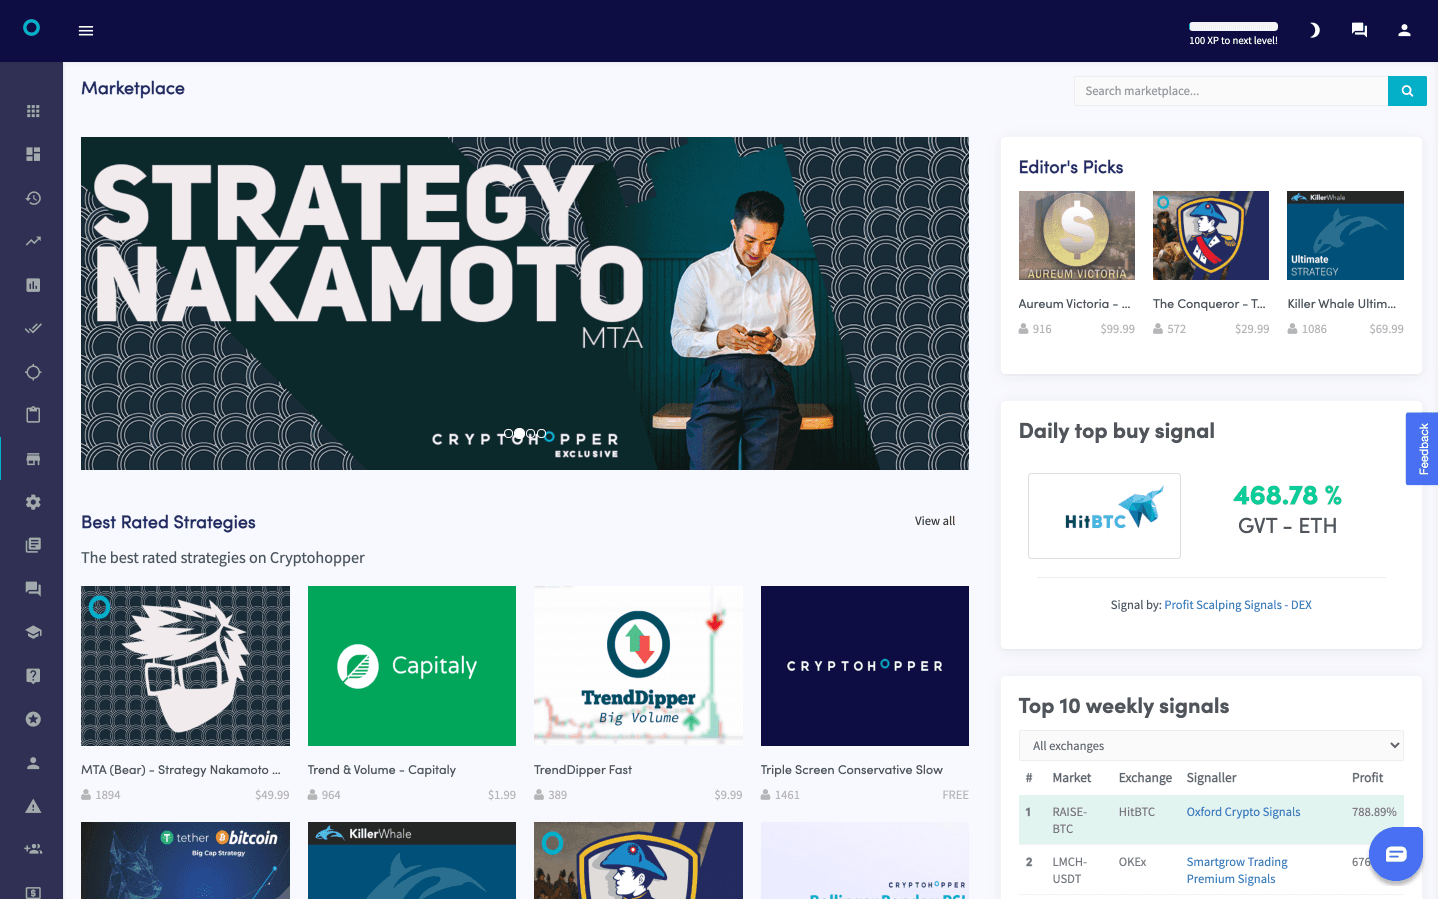1438x904 pixels.
Task: Open the trade history clock icon in sidebar
Action: point(33,198)
